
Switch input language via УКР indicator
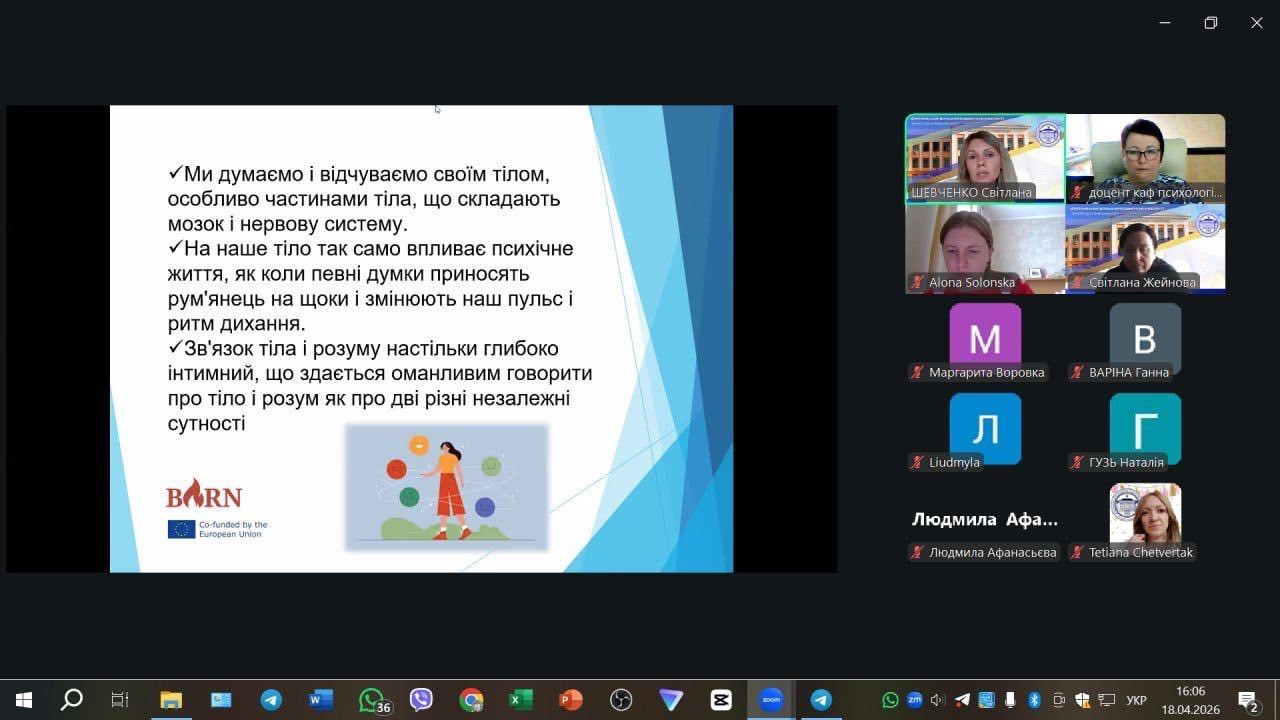[x=1136, y=700]
